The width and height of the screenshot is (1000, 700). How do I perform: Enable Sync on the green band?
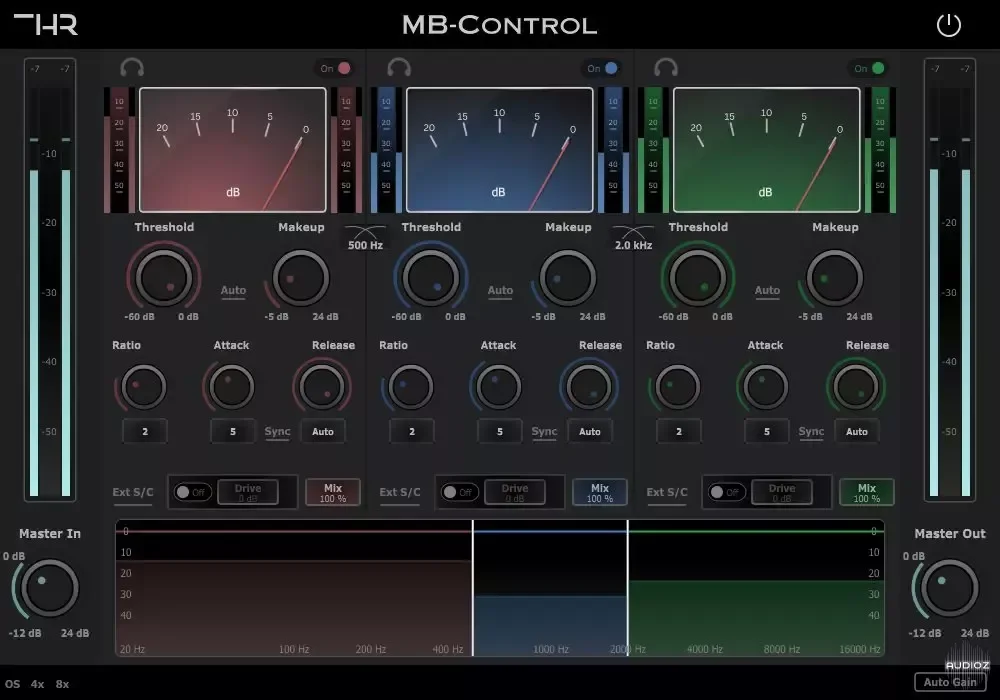(x=811, y=432)
